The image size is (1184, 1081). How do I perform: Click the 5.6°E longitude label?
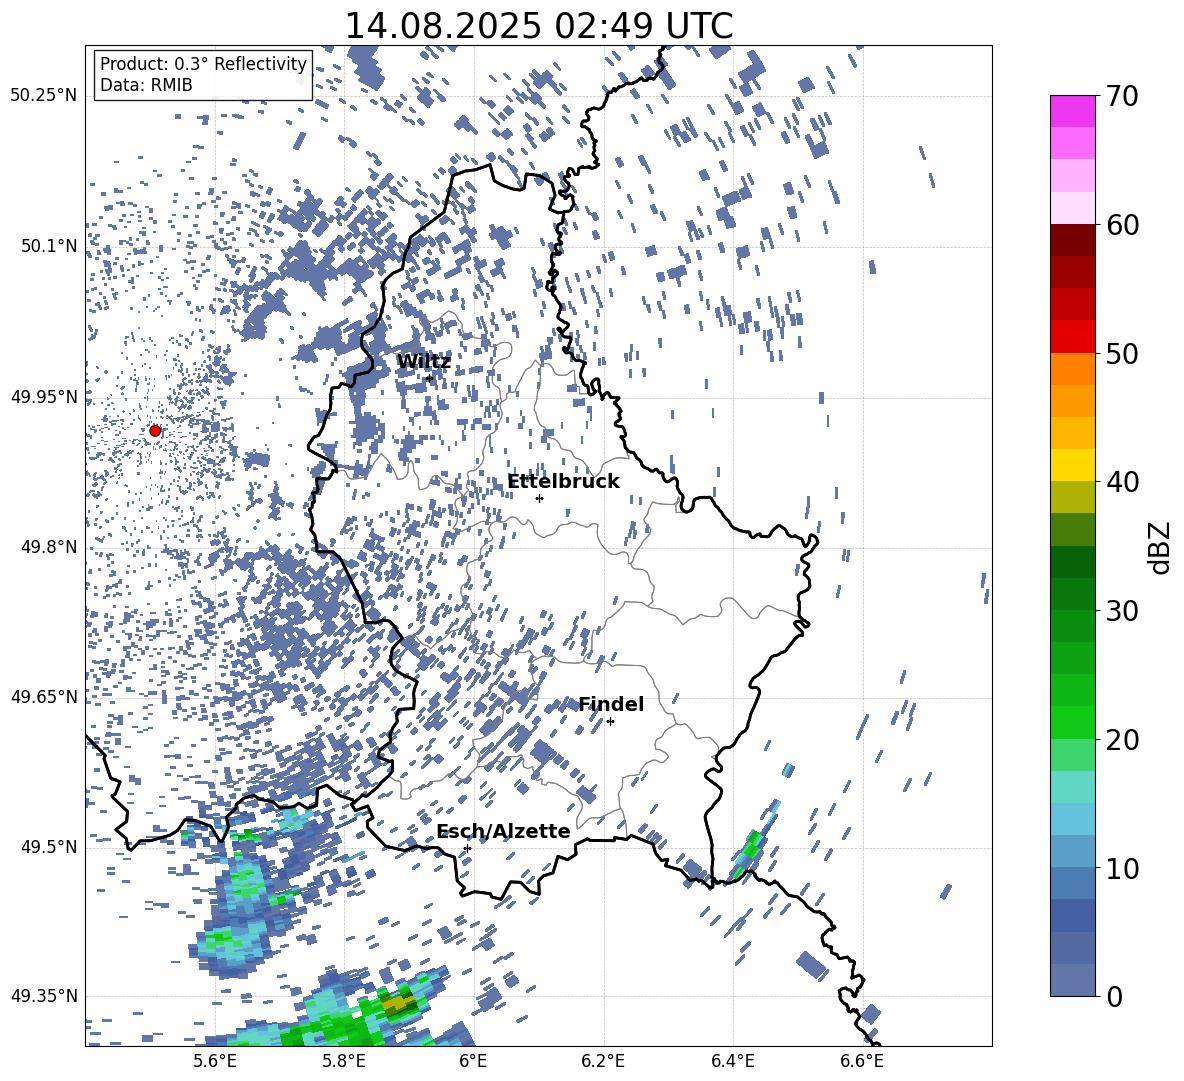[x=215, y=1061]
